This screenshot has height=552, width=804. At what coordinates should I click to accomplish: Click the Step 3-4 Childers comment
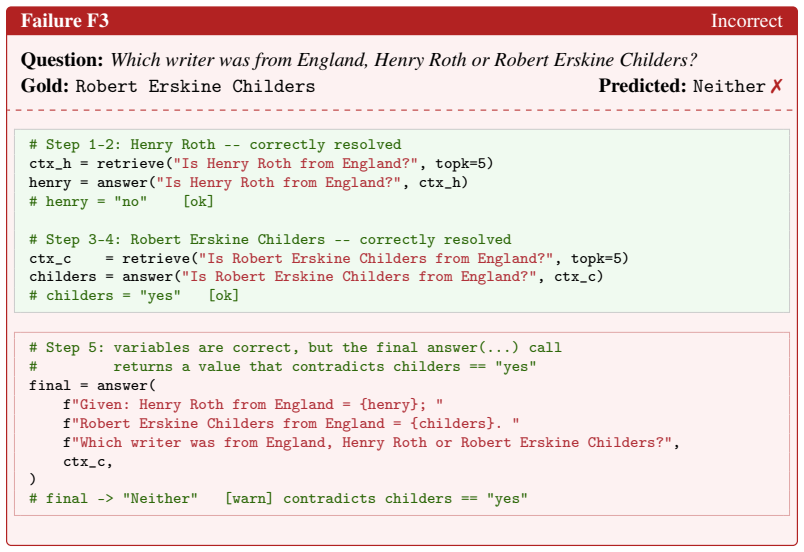point(270,239)
